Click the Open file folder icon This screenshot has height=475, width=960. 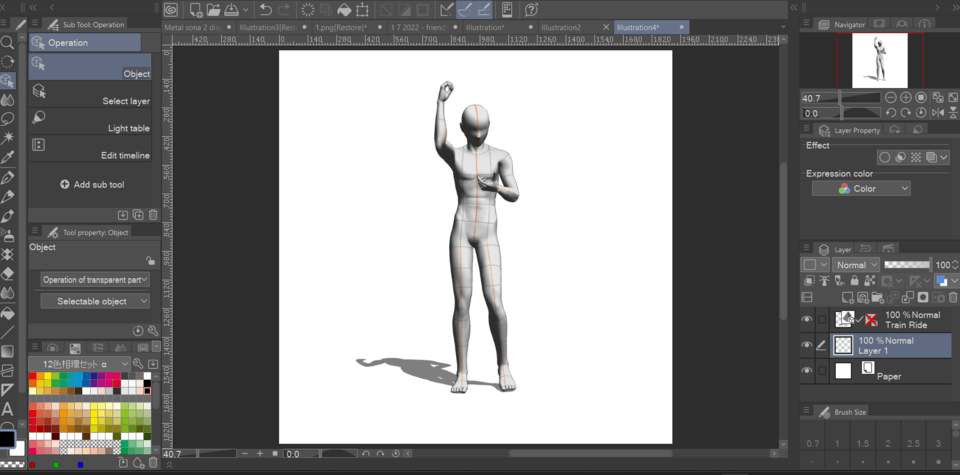pos(213,9)
